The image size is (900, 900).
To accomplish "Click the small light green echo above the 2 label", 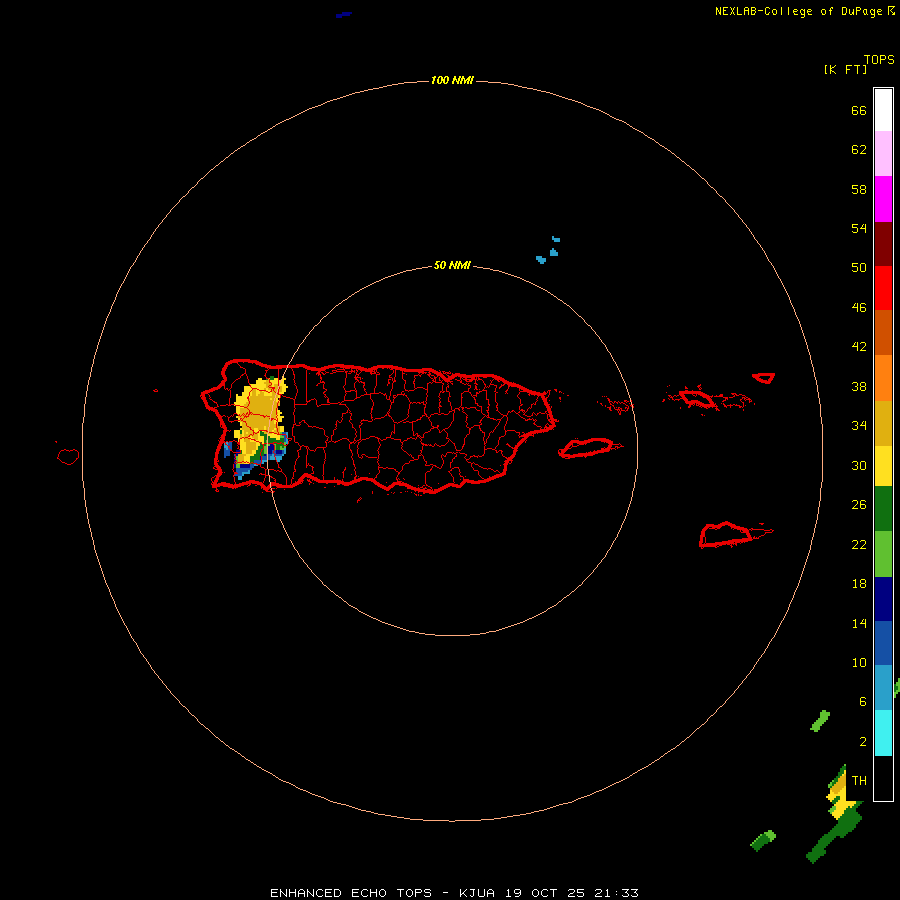I will (820, 721).
